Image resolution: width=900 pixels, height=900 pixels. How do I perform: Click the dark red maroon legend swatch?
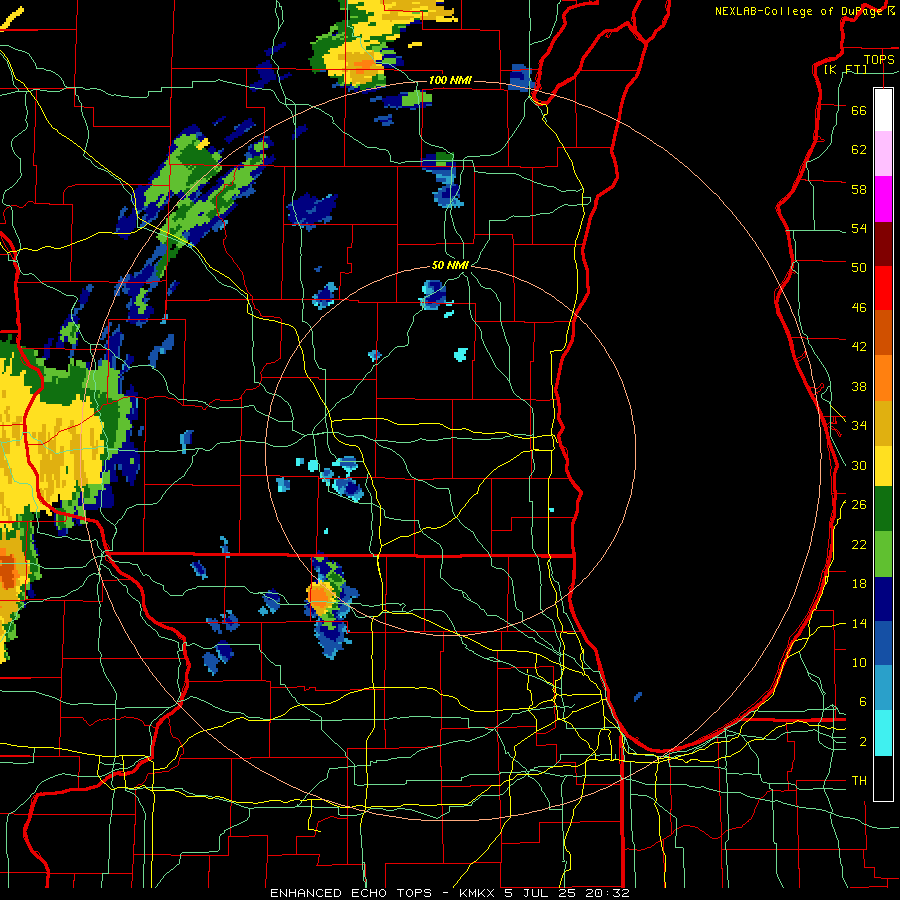(x=883, y=243)
